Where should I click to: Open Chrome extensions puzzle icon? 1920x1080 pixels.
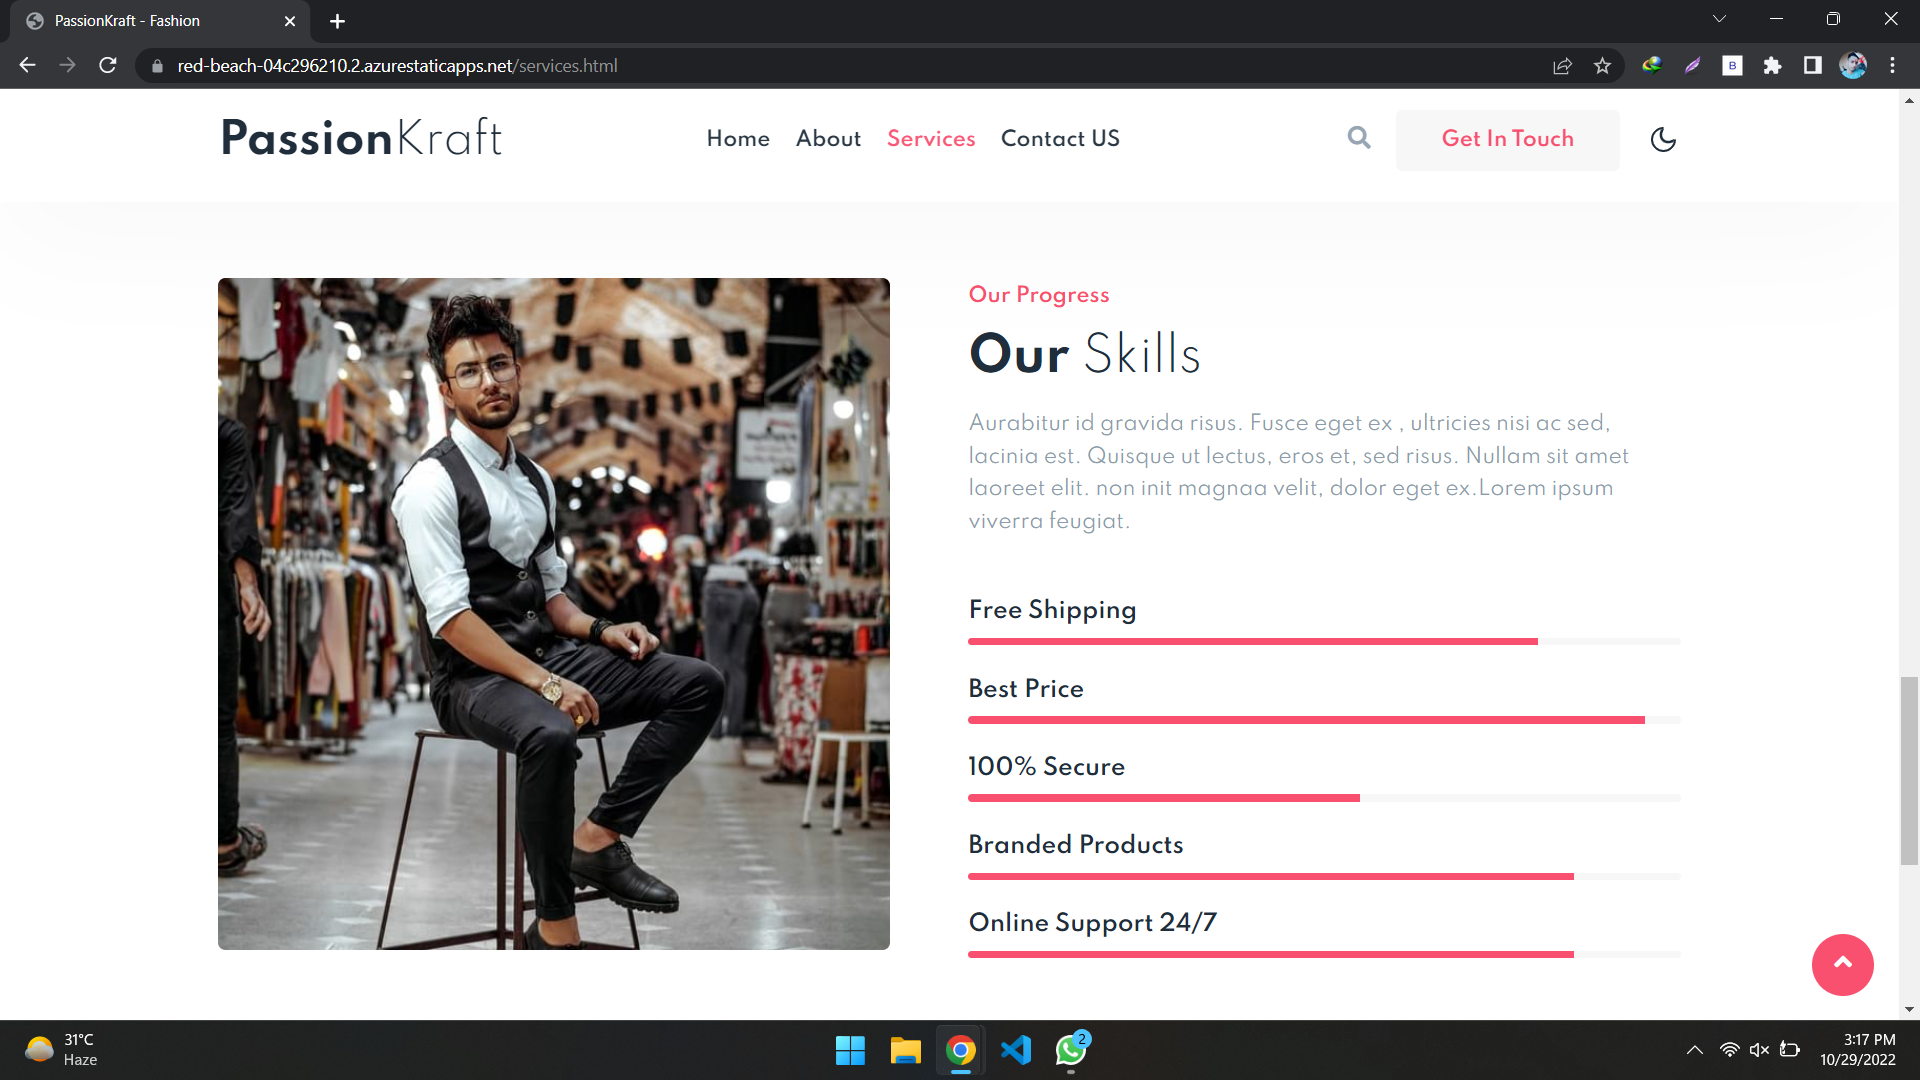pyautogui.click(x=1774, y=66)
